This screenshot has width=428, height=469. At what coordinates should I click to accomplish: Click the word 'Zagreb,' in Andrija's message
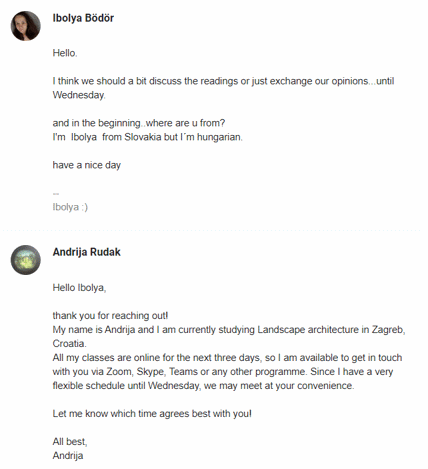click(x=388, y=330)
